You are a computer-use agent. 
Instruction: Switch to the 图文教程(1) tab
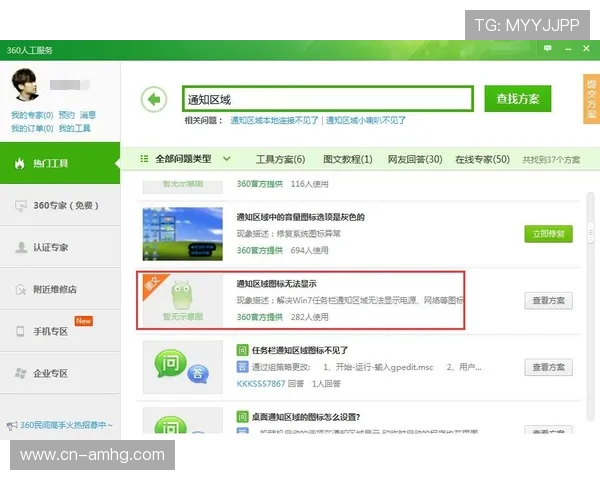(x=348, y=159)
